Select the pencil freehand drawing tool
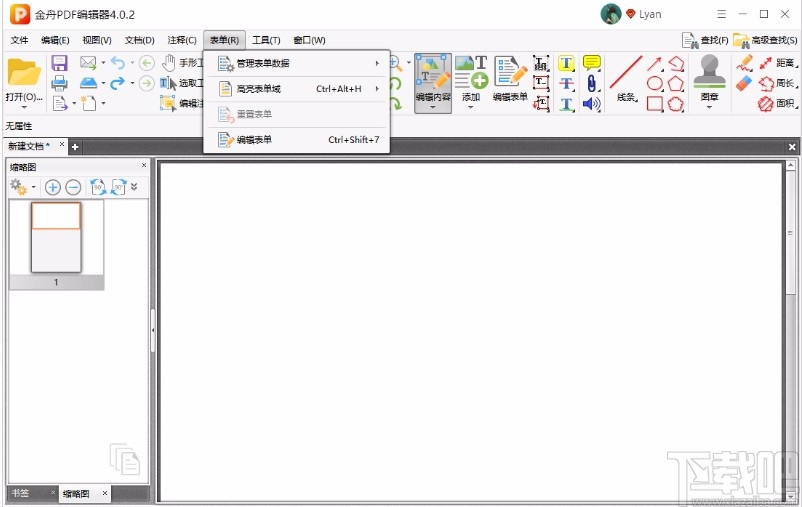Screen dimensions: 802x507 pyautogui.click(x=744, y=63)
